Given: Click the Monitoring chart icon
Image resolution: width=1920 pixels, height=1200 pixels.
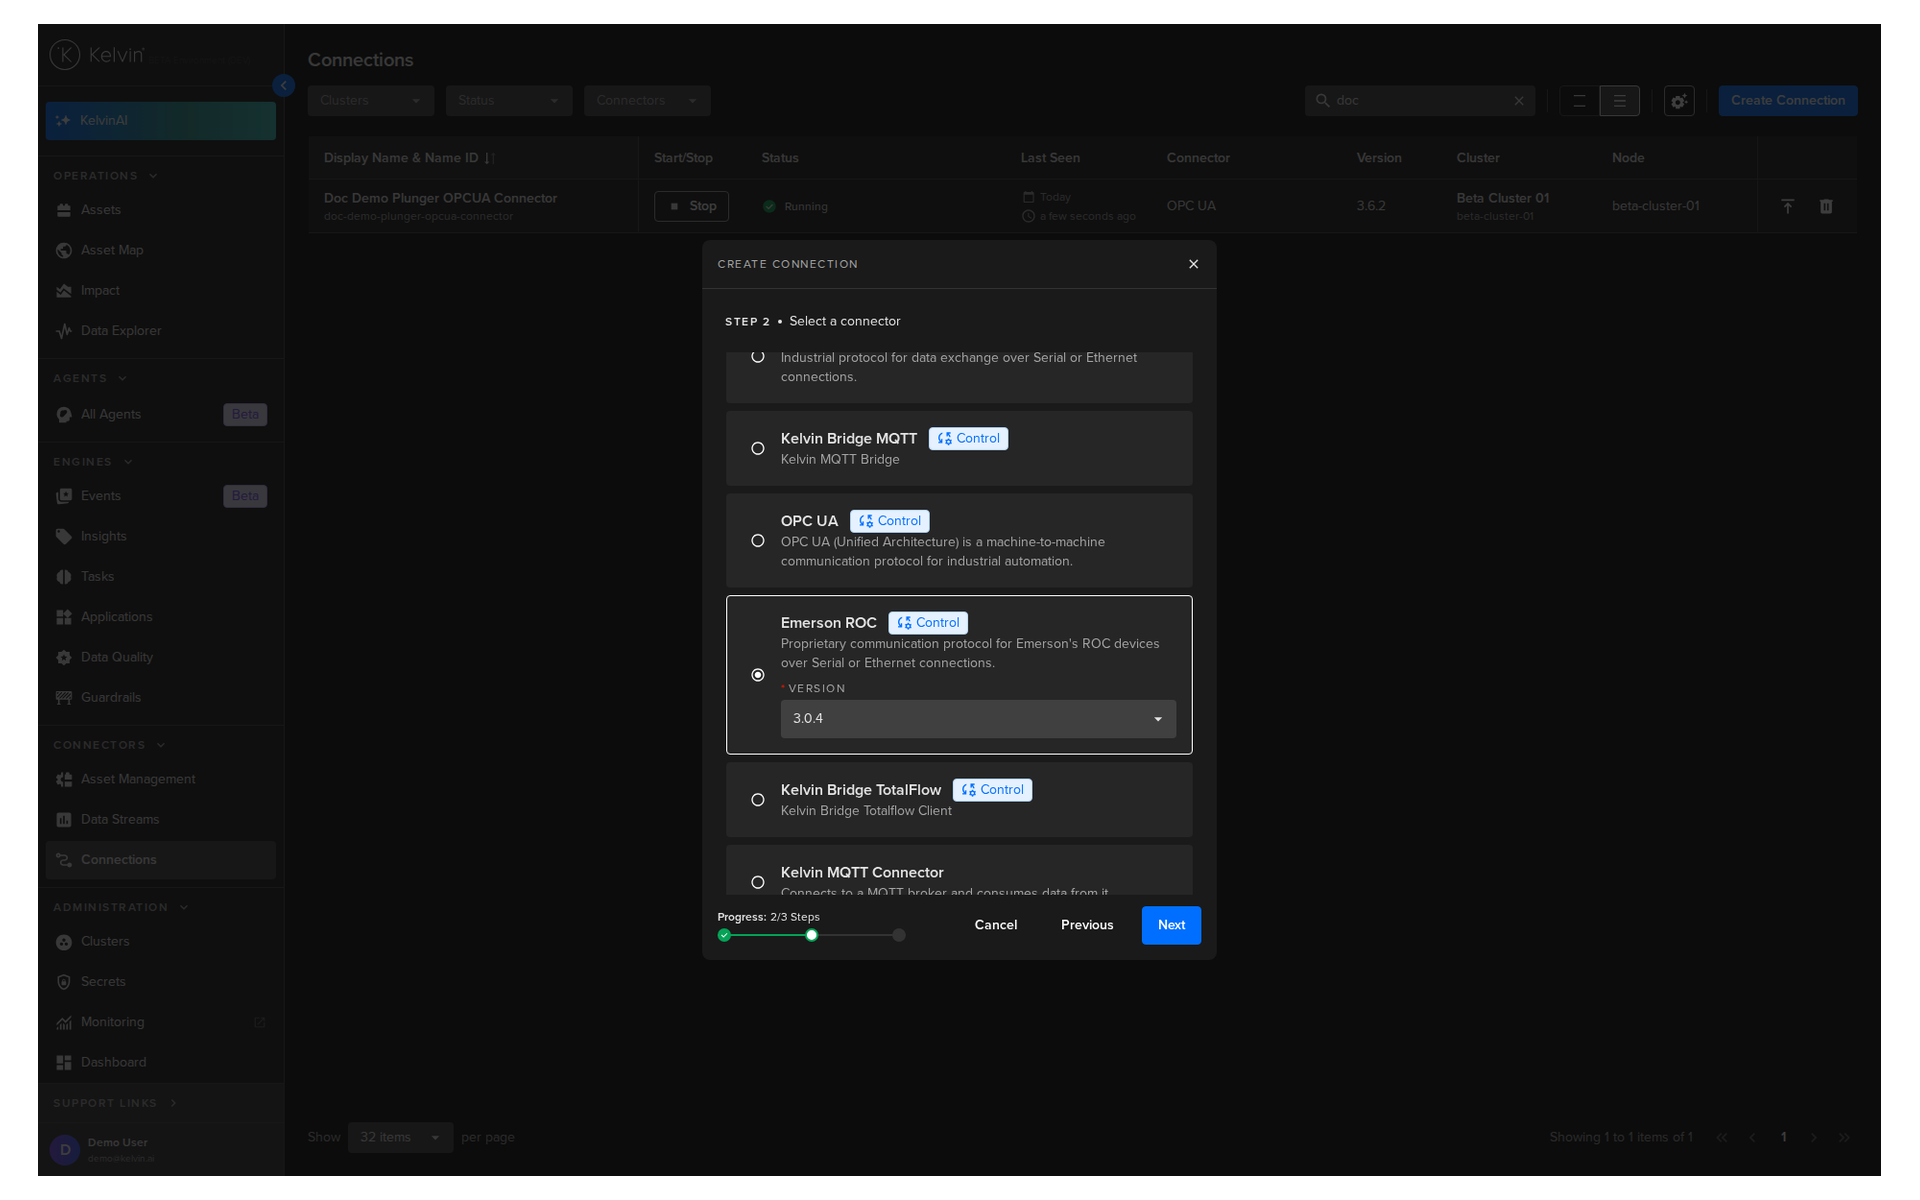Looking at the screenshot, I should point(64,1023).
